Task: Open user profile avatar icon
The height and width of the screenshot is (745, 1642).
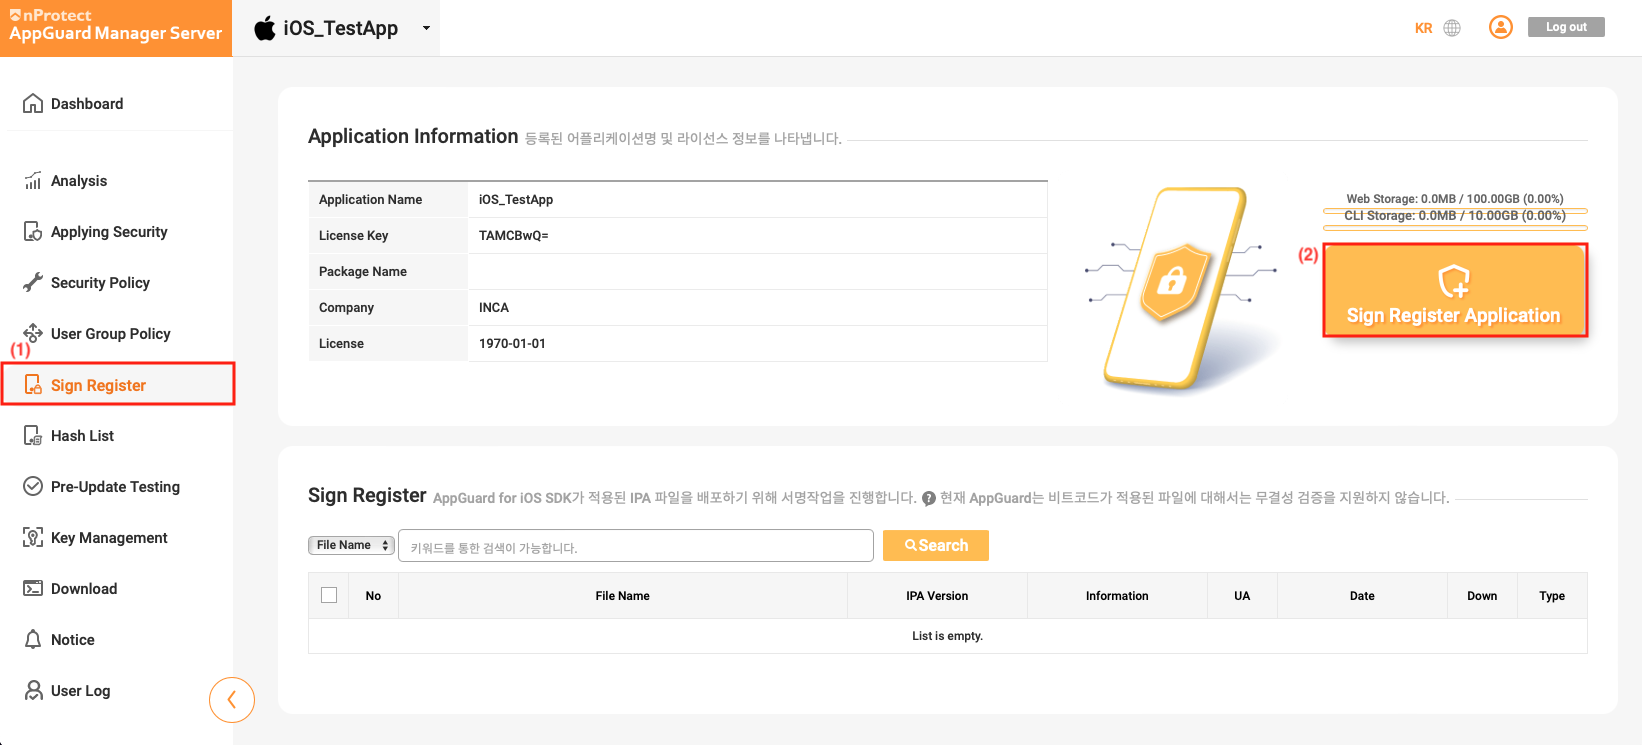Action: pos(1500,27)
